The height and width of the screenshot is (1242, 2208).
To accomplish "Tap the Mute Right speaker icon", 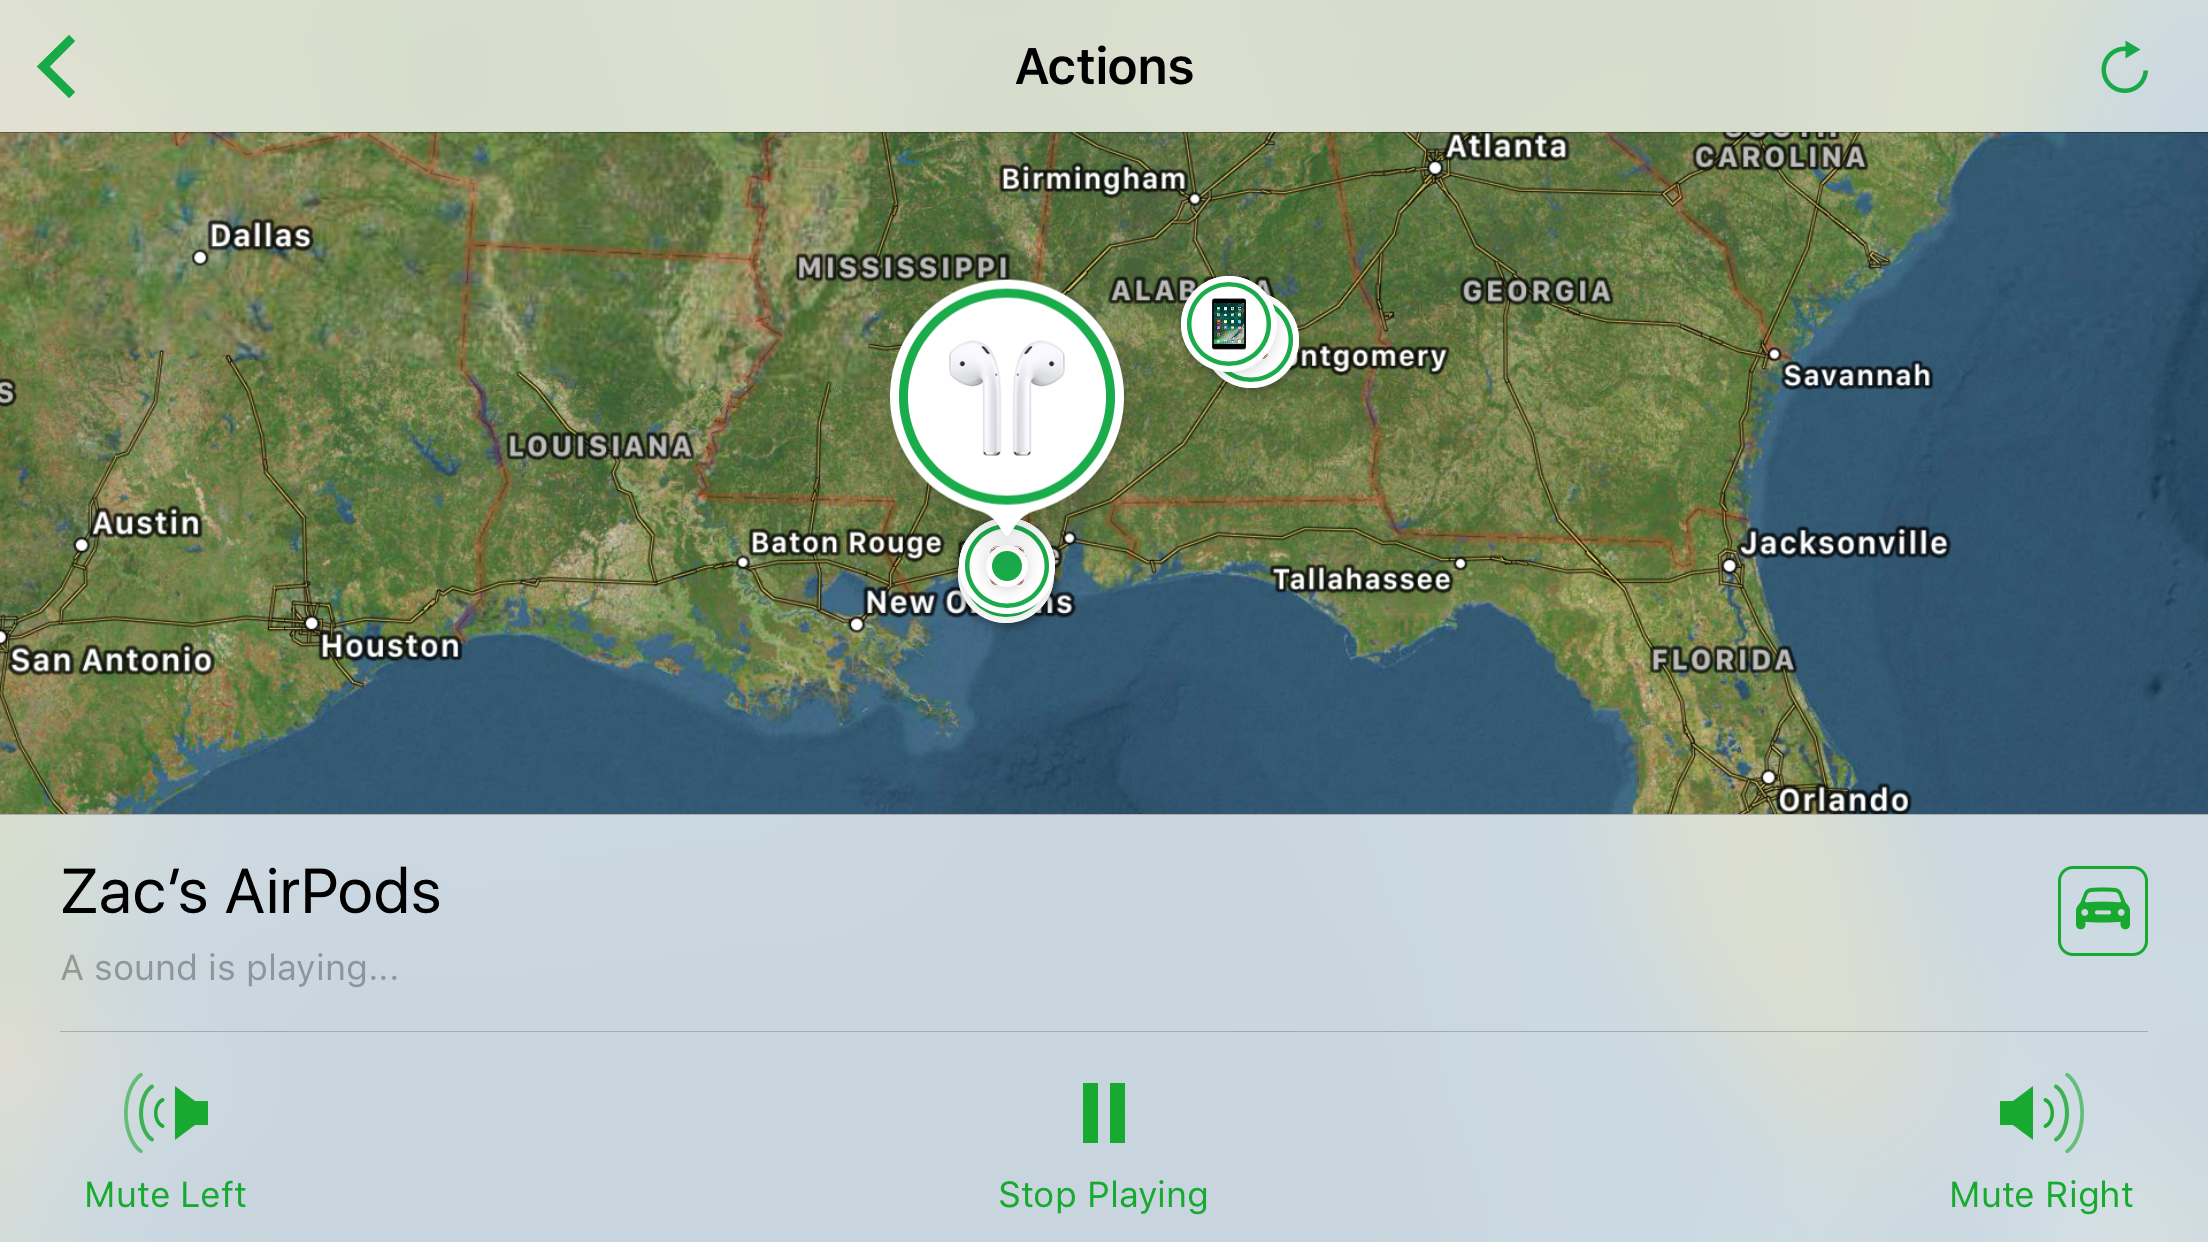I will 2041,1112.
